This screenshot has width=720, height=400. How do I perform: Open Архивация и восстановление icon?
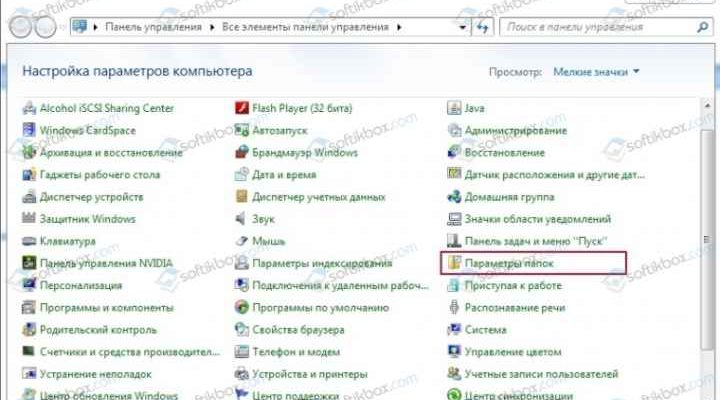29,152
